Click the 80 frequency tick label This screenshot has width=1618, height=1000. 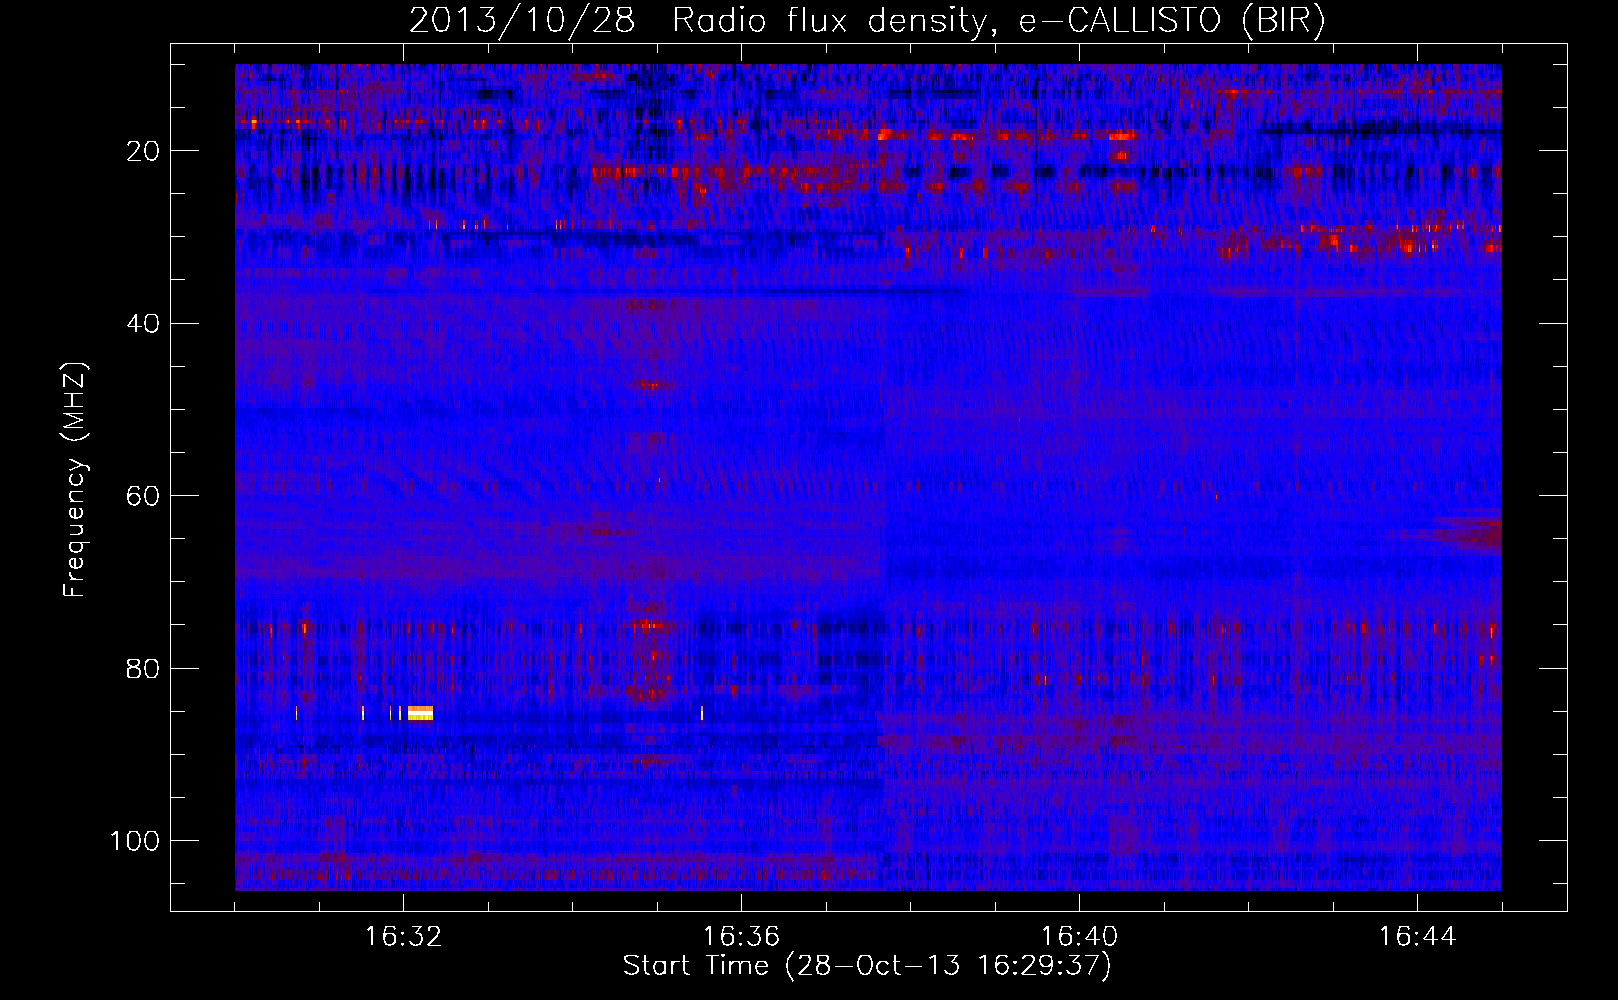[143, 669]
